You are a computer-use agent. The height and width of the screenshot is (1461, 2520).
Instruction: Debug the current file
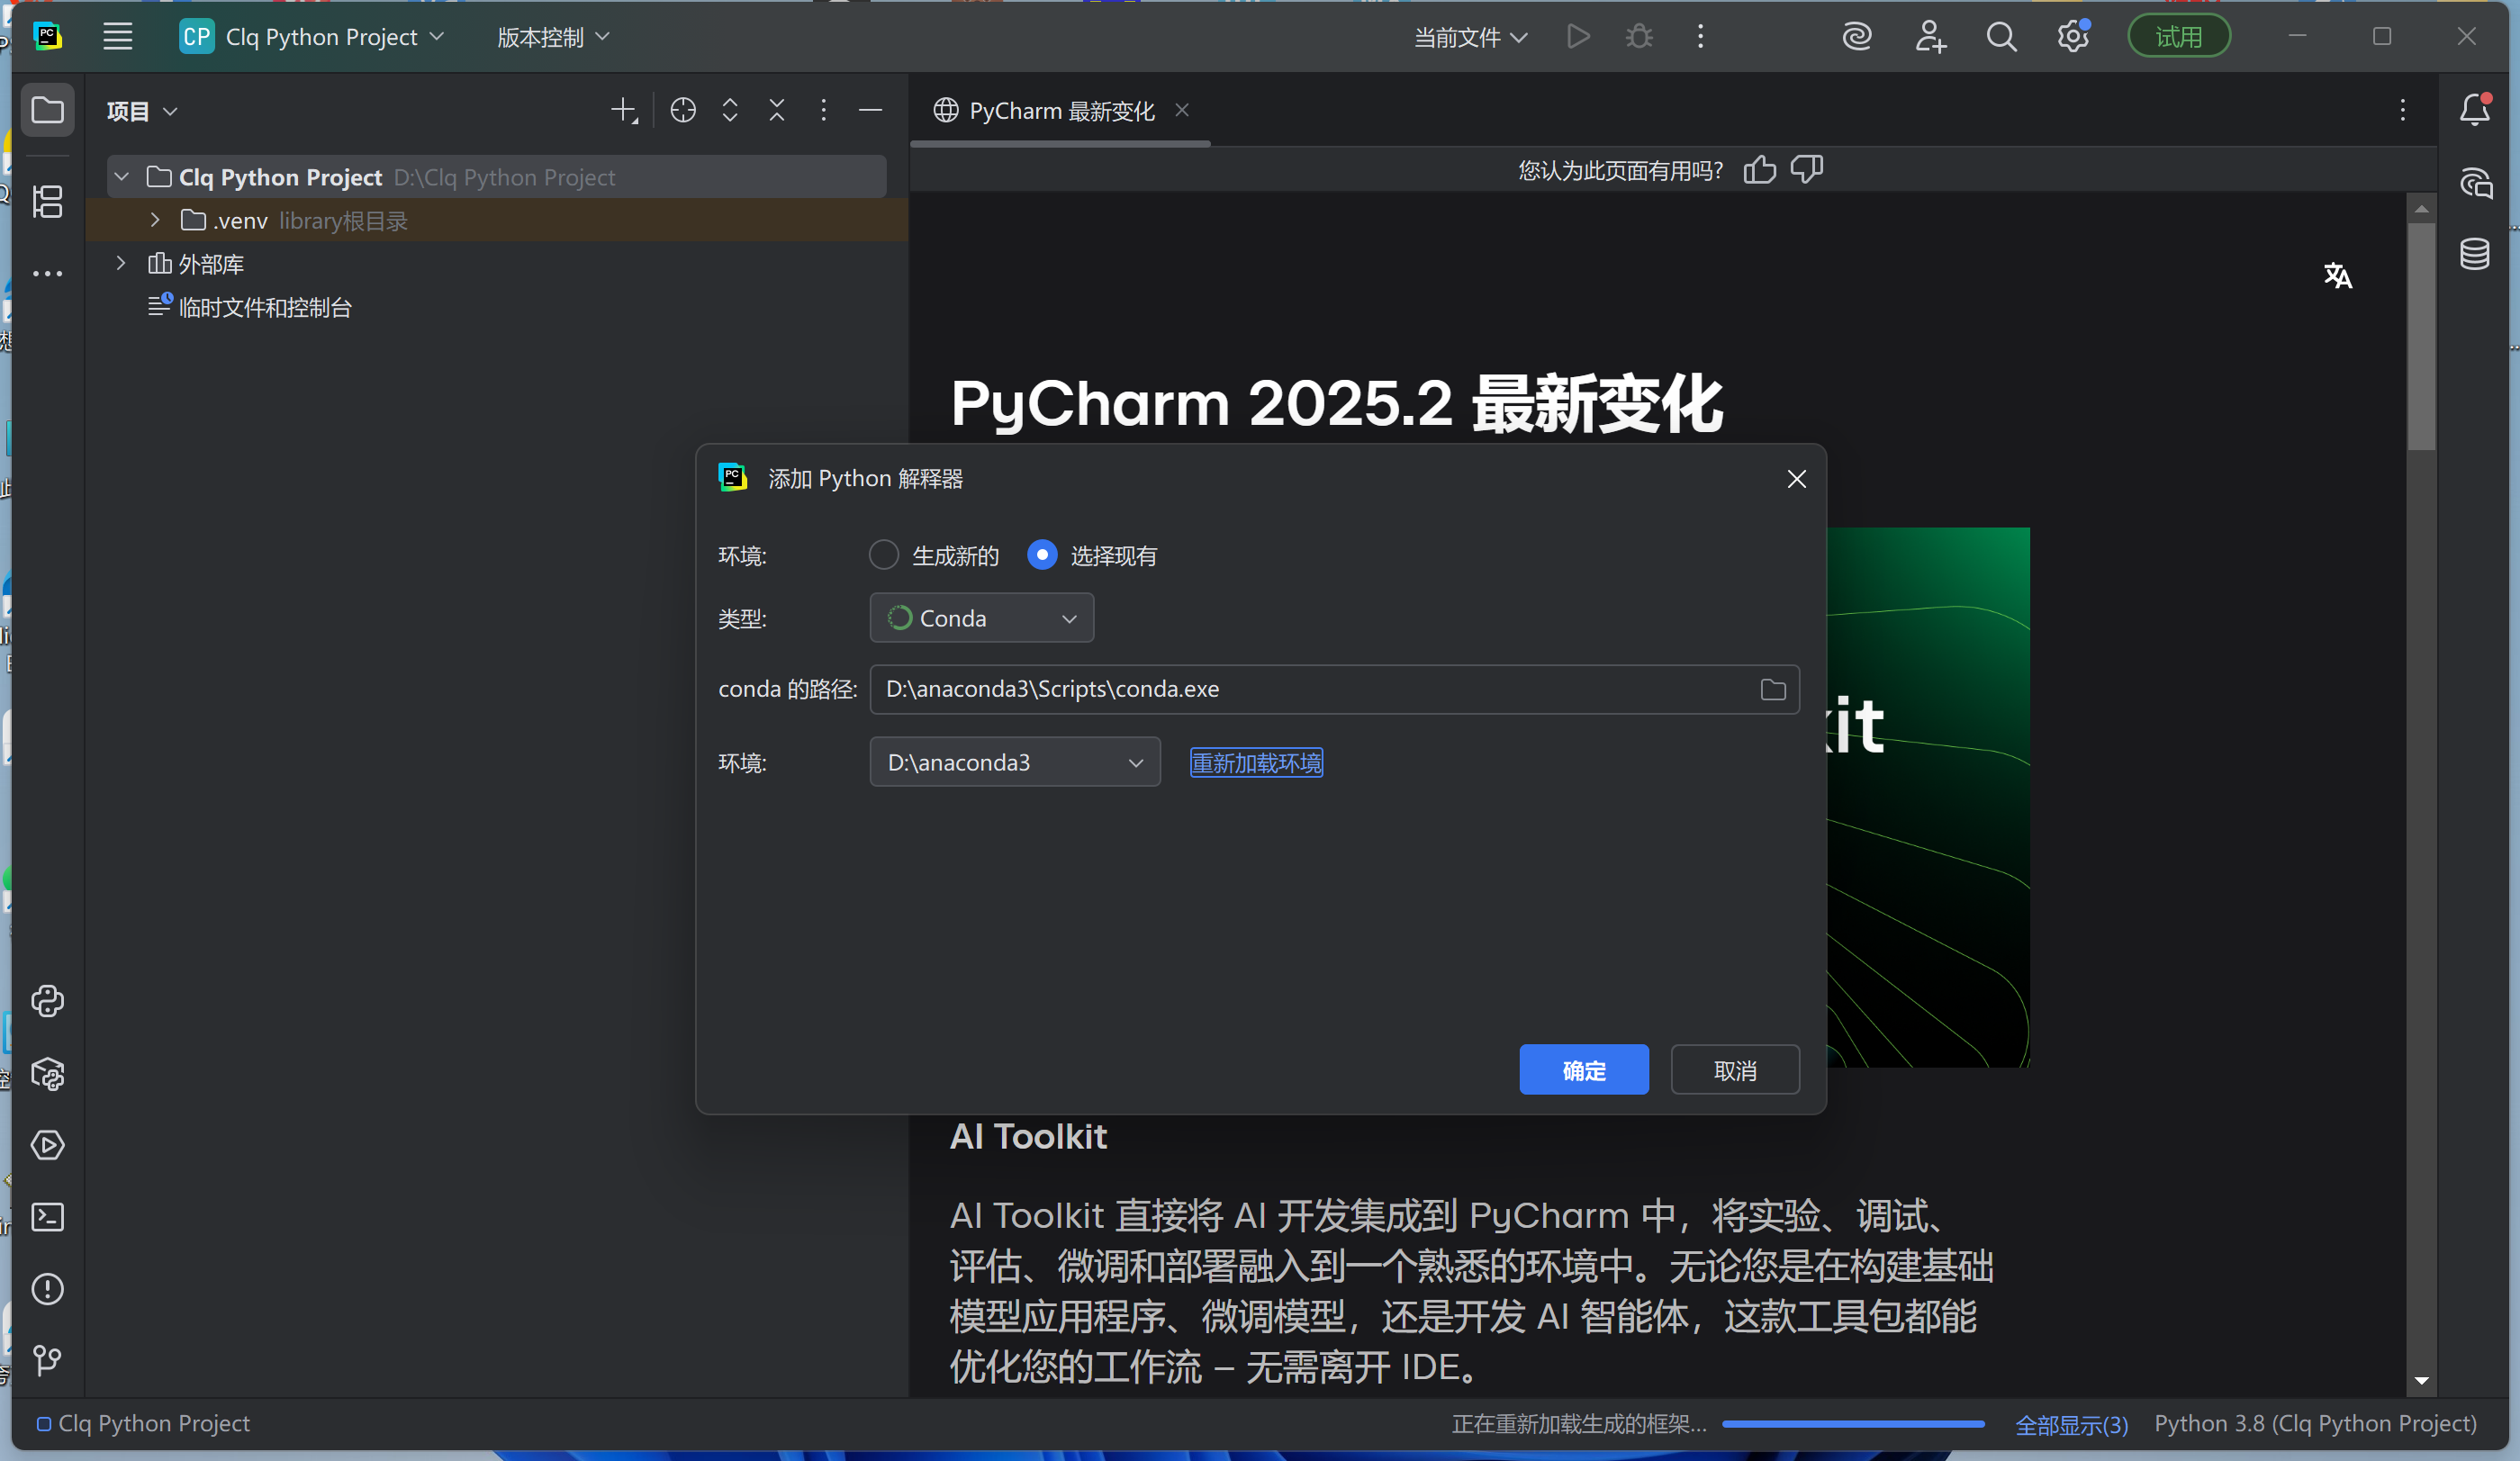1639,37
